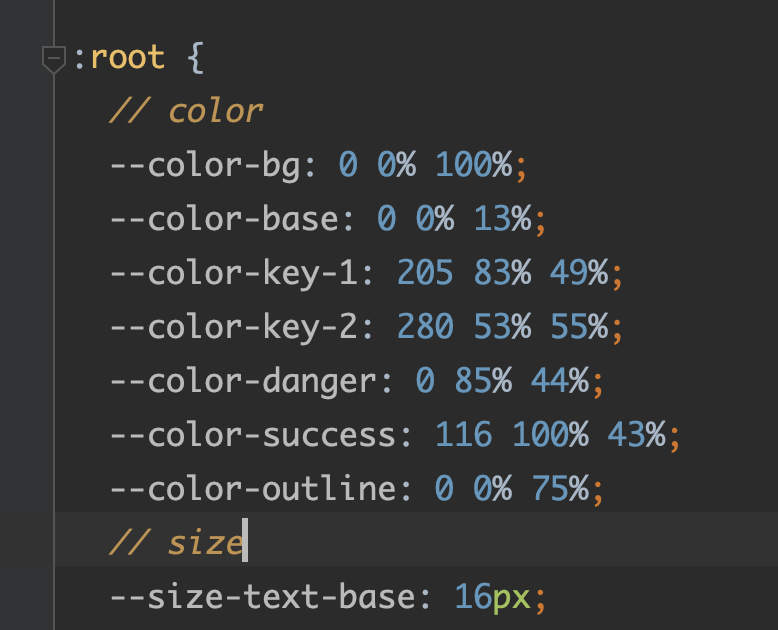Click the 85% saturation of --color-danger

[x=483, y=380]
